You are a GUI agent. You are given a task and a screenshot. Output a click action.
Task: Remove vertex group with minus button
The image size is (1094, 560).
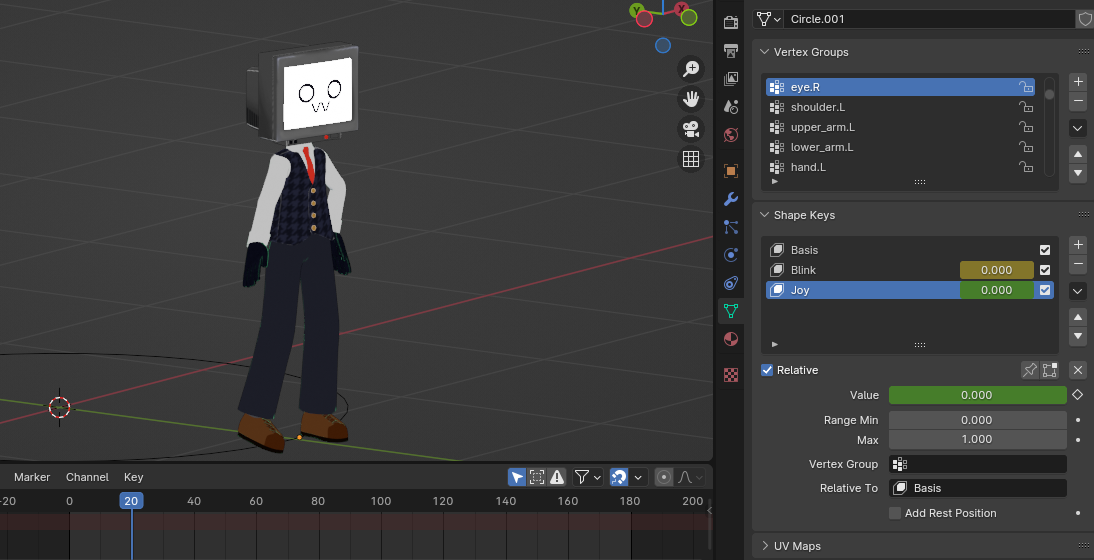click(x=1078, y=101)
